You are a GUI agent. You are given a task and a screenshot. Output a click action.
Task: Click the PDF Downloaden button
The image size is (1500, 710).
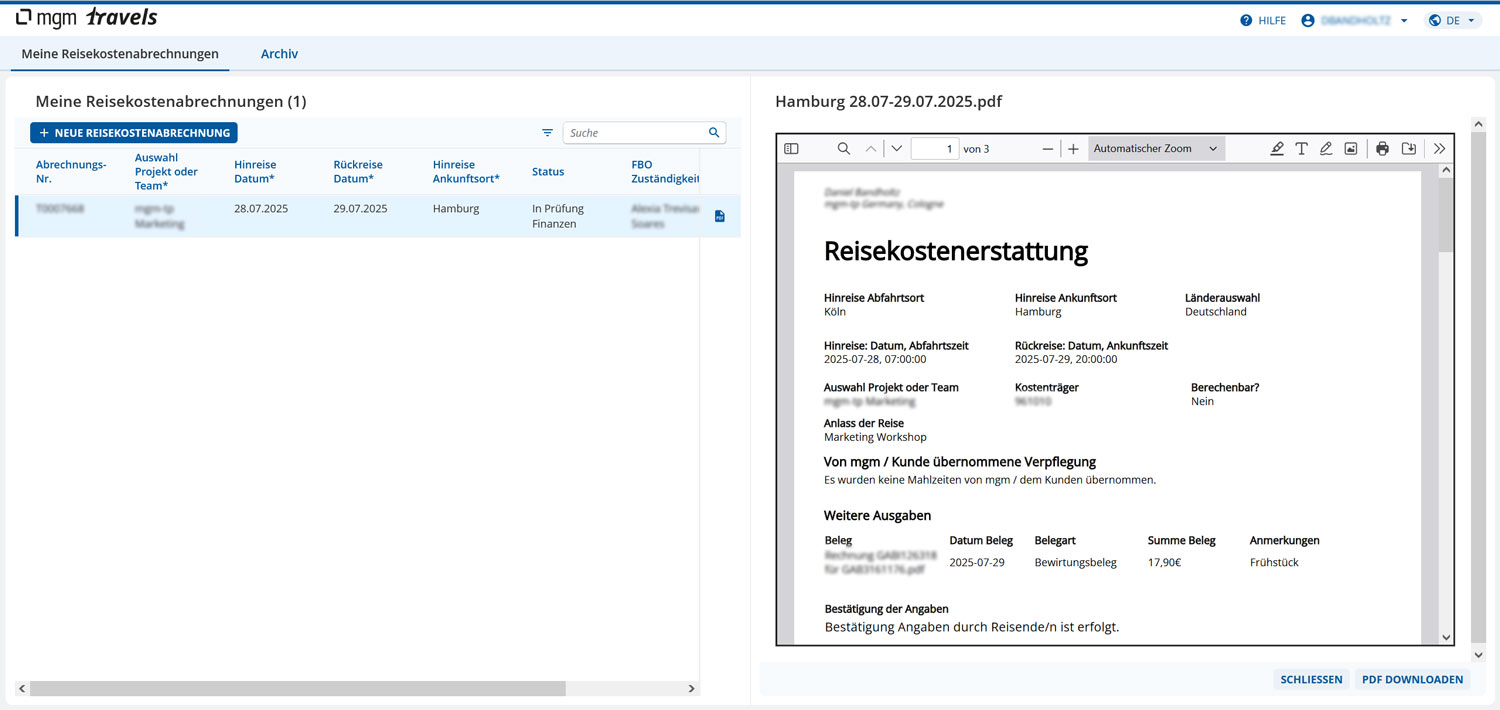[x=1412, y=680]
